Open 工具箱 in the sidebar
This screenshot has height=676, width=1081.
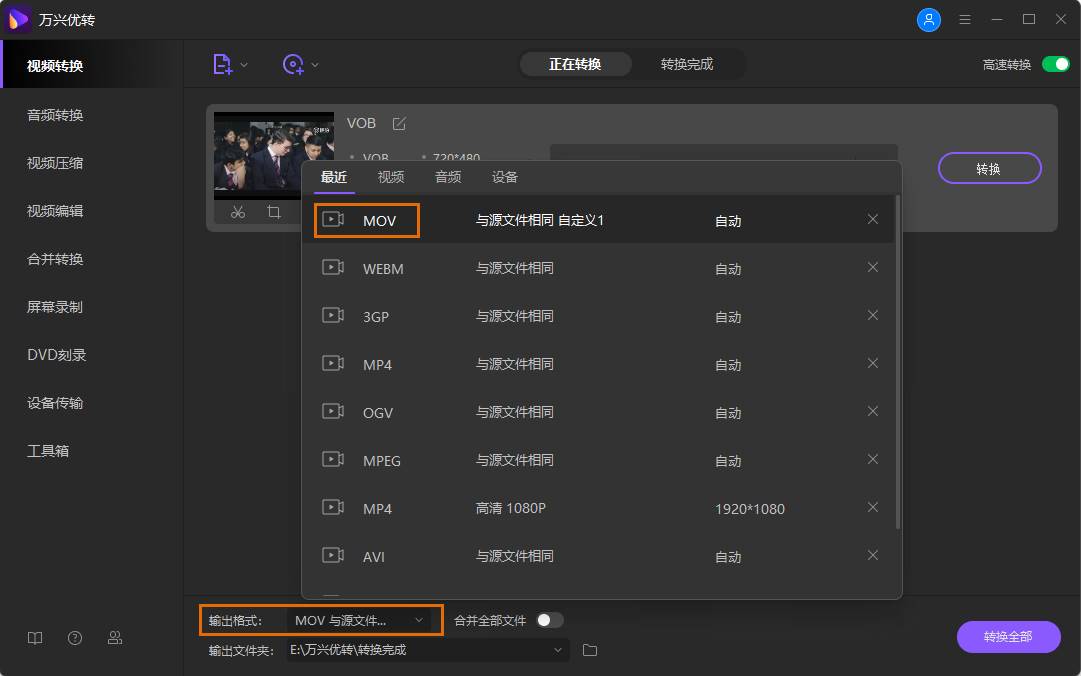click(x=48, y=451)
